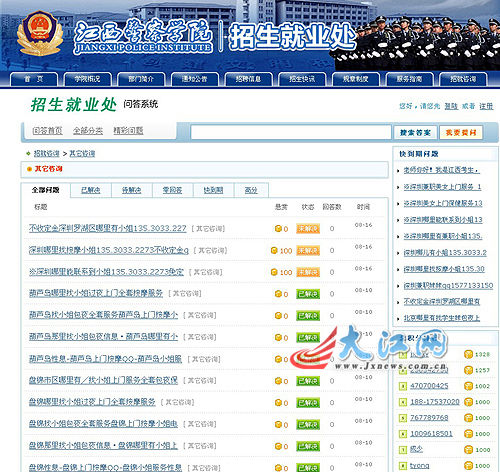The width and height of the screenshot is (500, 472).
Task: Click the 大江网 watermark logo
Action: (x=368, y=348)
